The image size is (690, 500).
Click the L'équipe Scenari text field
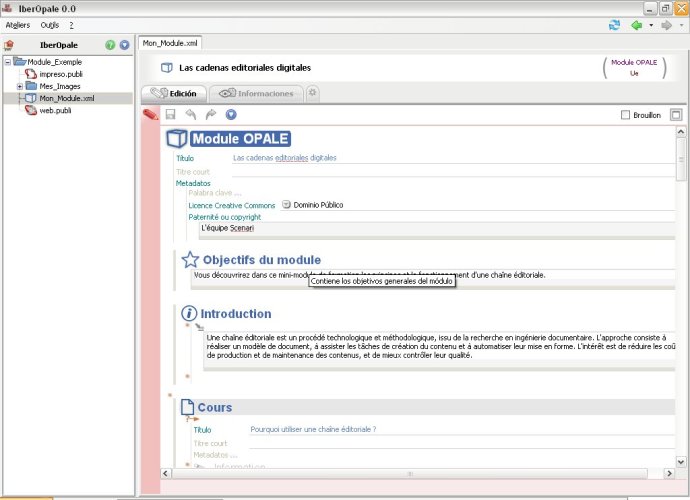(437, 228)
